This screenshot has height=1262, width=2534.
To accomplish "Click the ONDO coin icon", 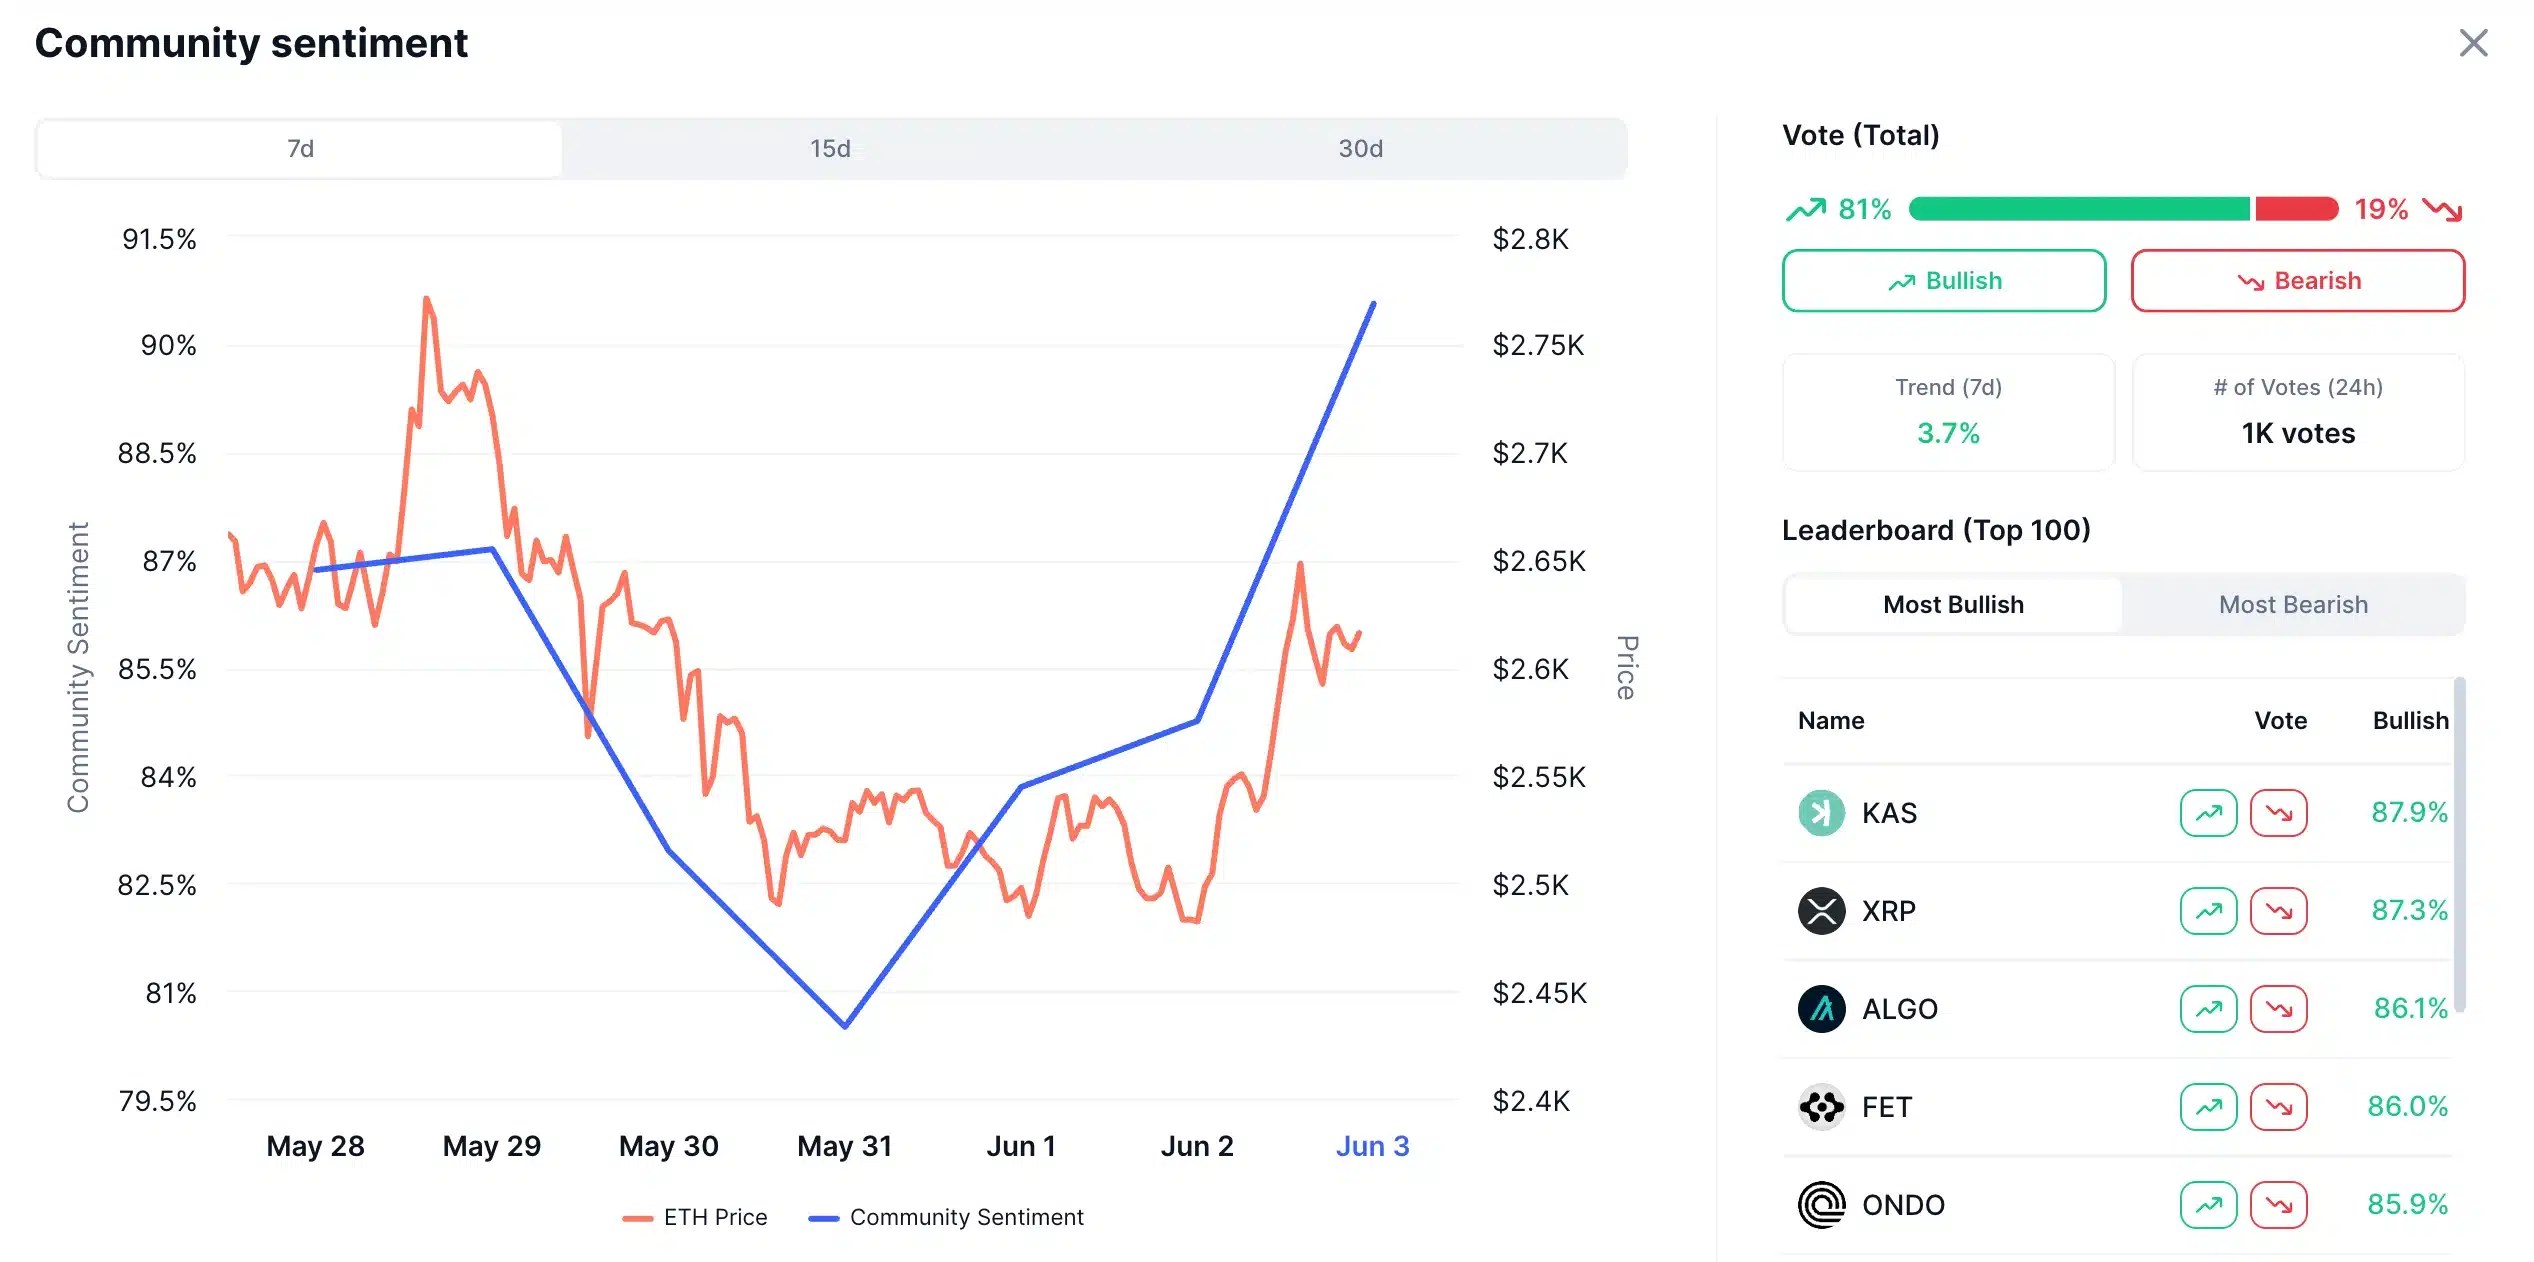I will [x=1820, y=1204].
